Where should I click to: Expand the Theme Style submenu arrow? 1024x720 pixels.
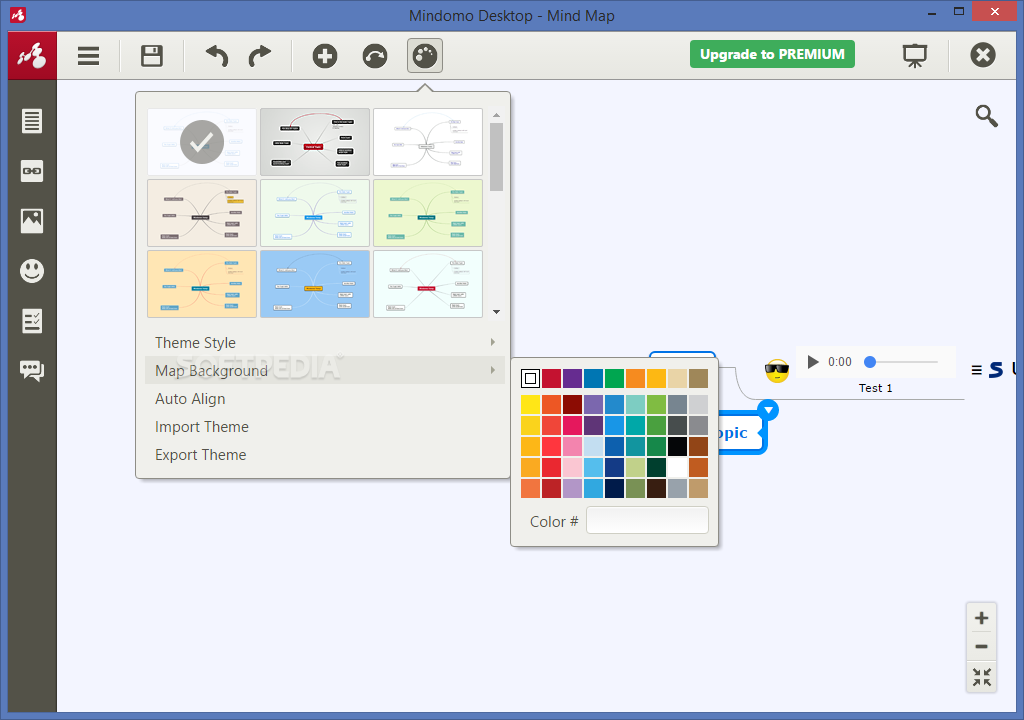pos(492,342)
